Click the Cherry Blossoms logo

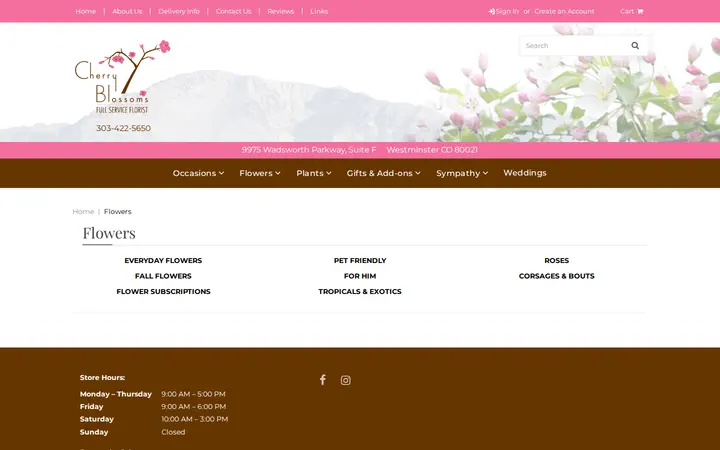[x=123, y=77]
